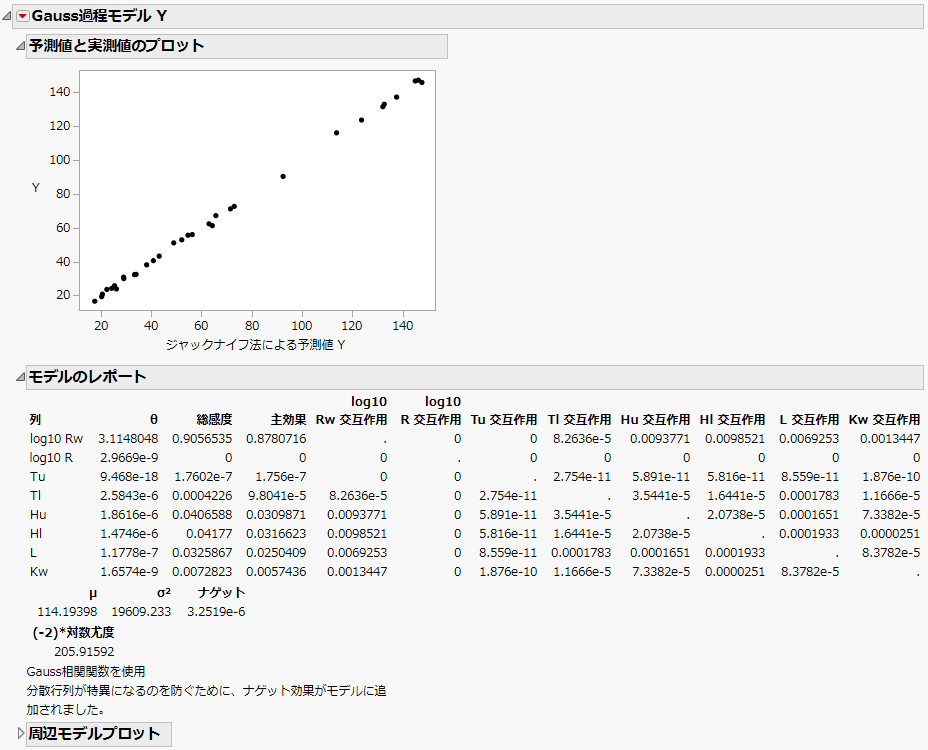Collapse the モデルのレポート section

tap(20, 377)
